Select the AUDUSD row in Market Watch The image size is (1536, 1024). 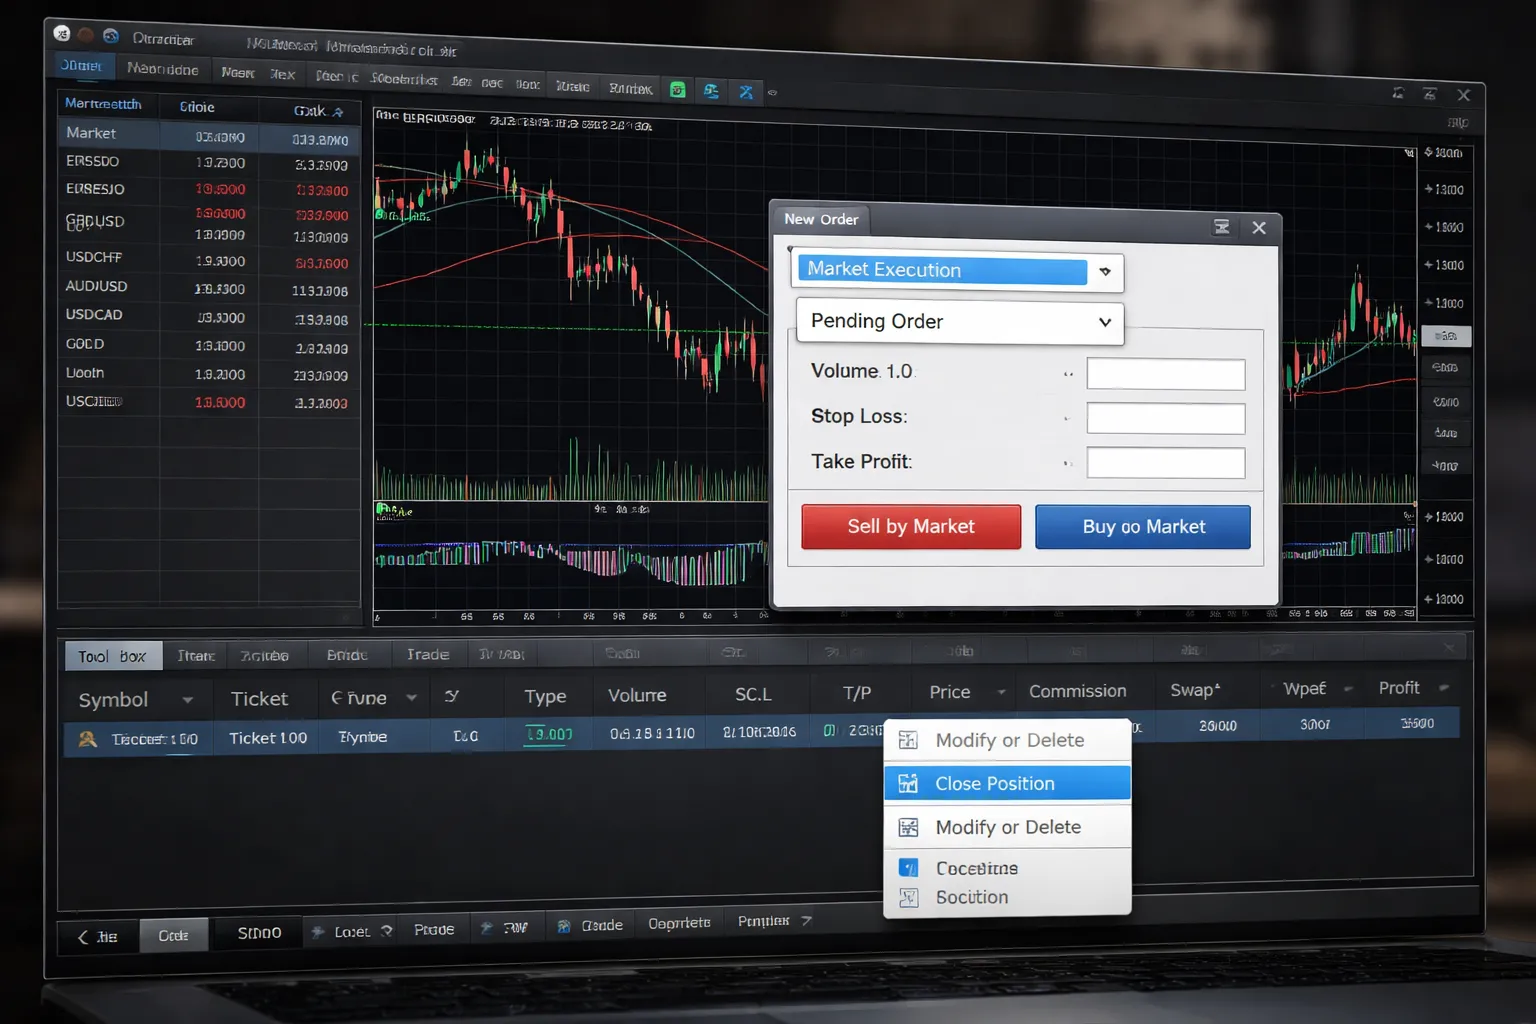tap(208, 288)
